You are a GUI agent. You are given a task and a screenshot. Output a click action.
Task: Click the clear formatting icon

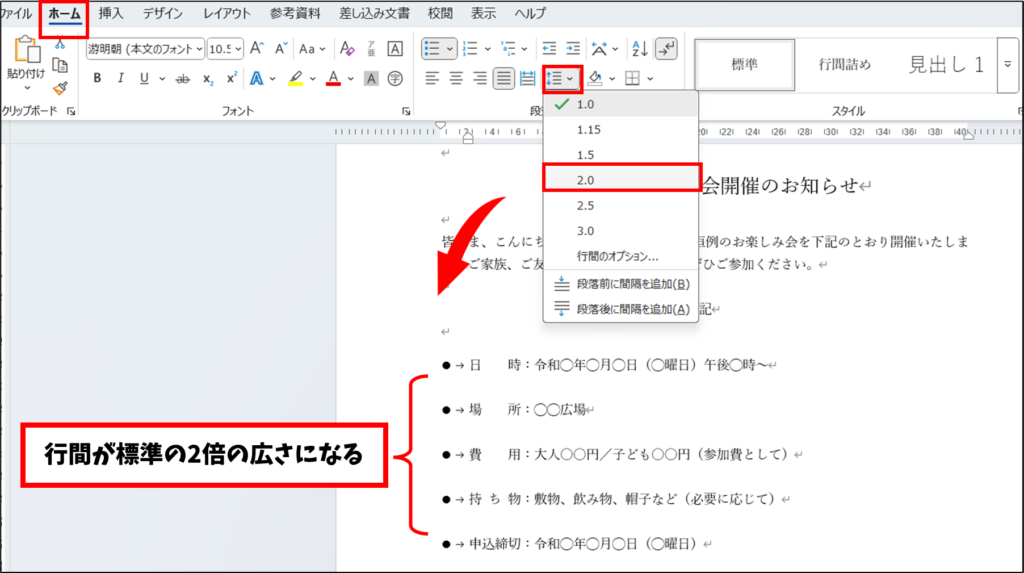tap(347, 48)
